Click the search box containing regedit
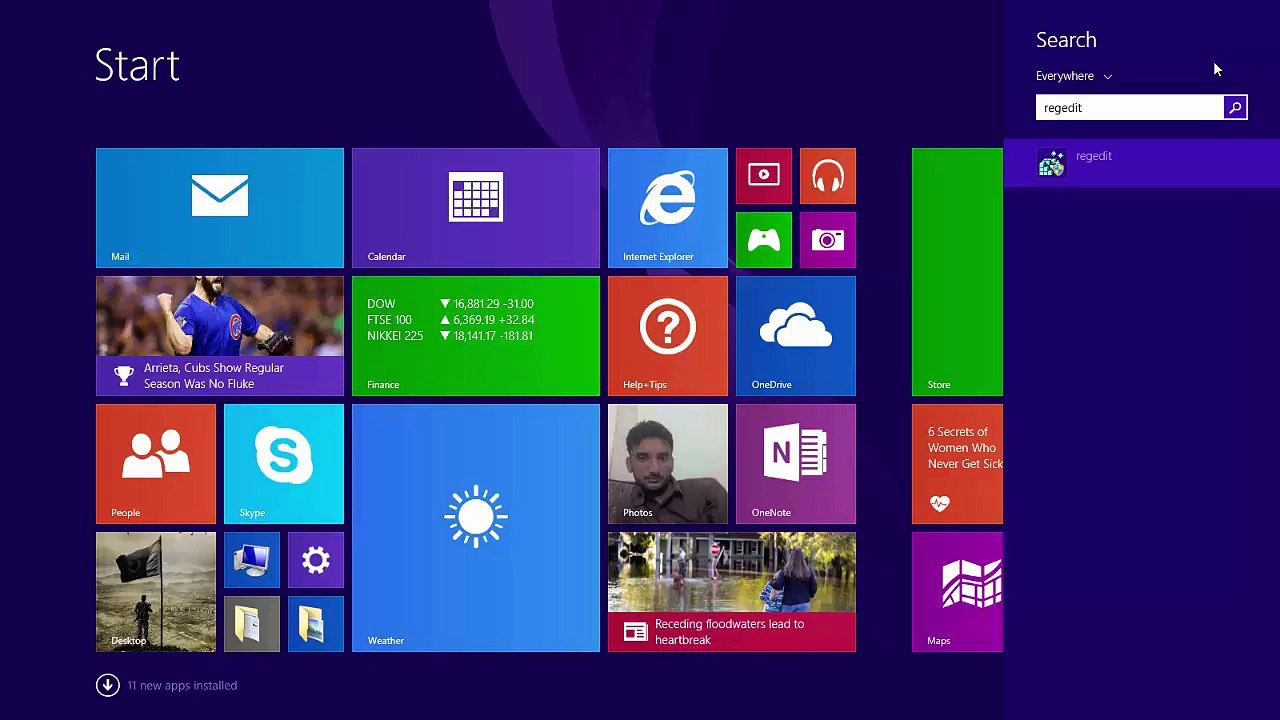This screenshot has width=1280, height=720. (x=1130, y=108)
